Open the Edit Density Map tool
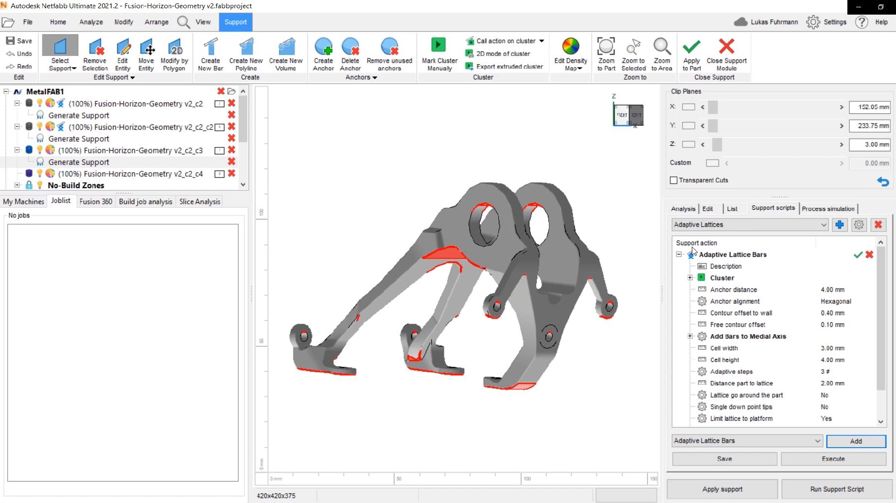Image resolution: width=896 pixels, height=503 pixels. point(570,53)
